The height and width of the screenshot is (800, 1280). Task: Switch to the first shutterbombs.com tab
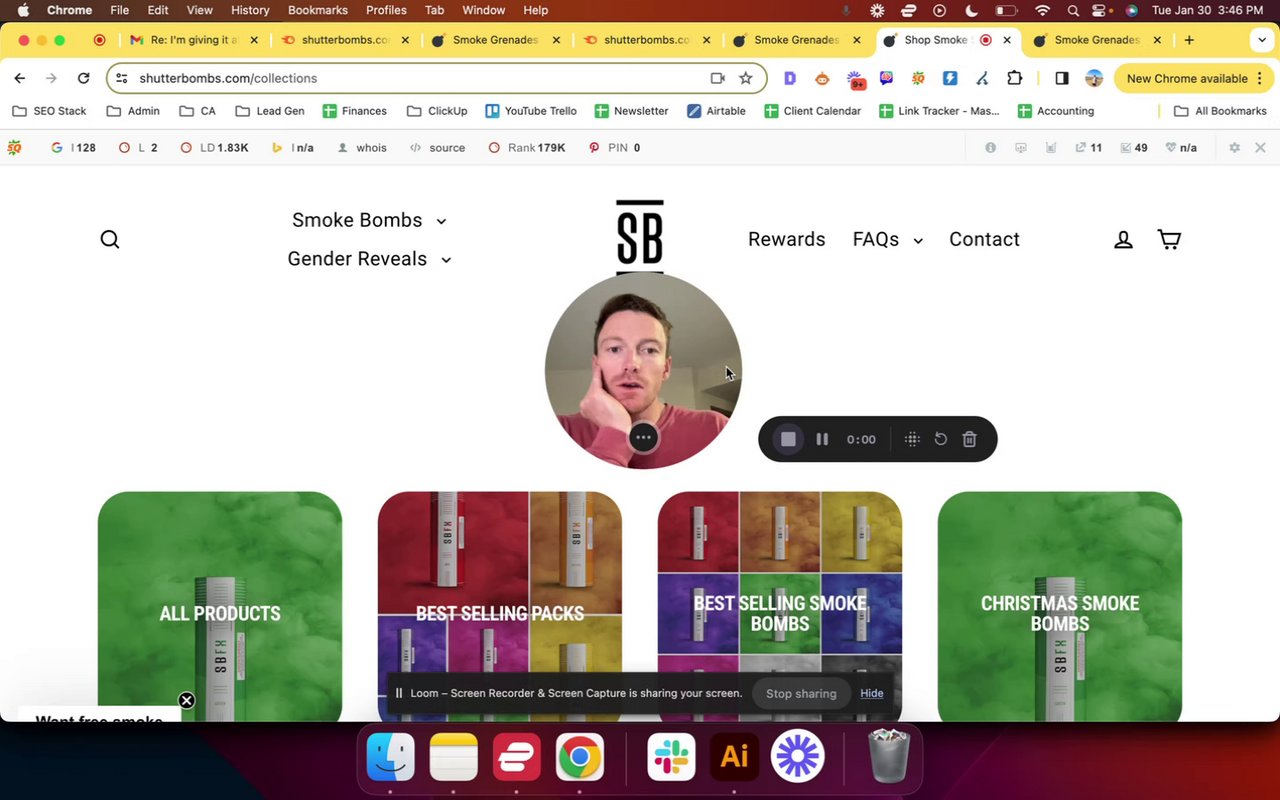click(x=345, y=40)
